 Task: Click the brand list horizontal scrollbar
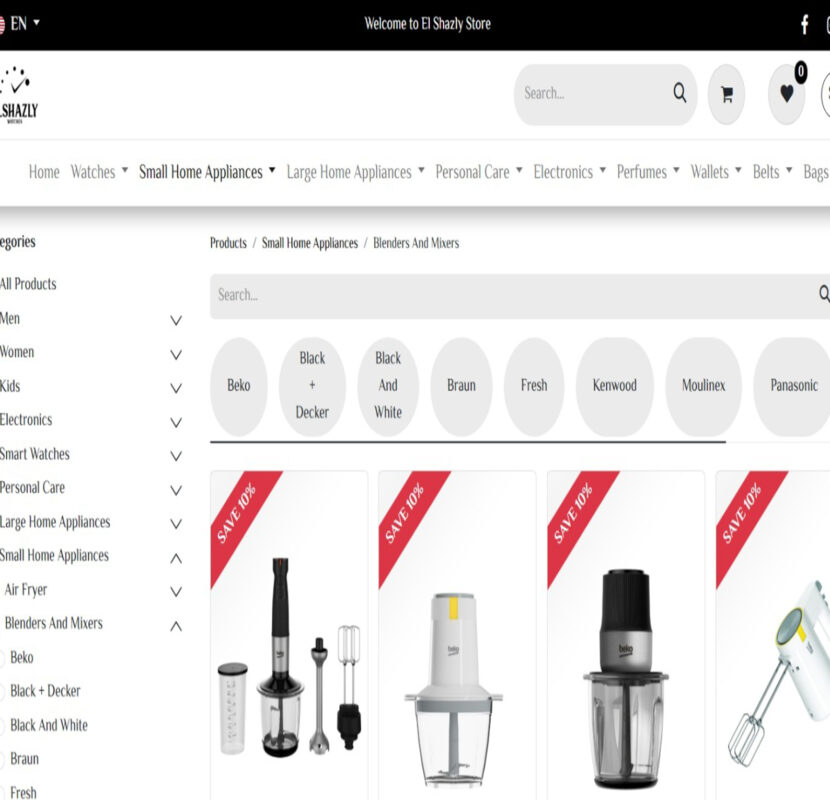(x=467, y=442)
